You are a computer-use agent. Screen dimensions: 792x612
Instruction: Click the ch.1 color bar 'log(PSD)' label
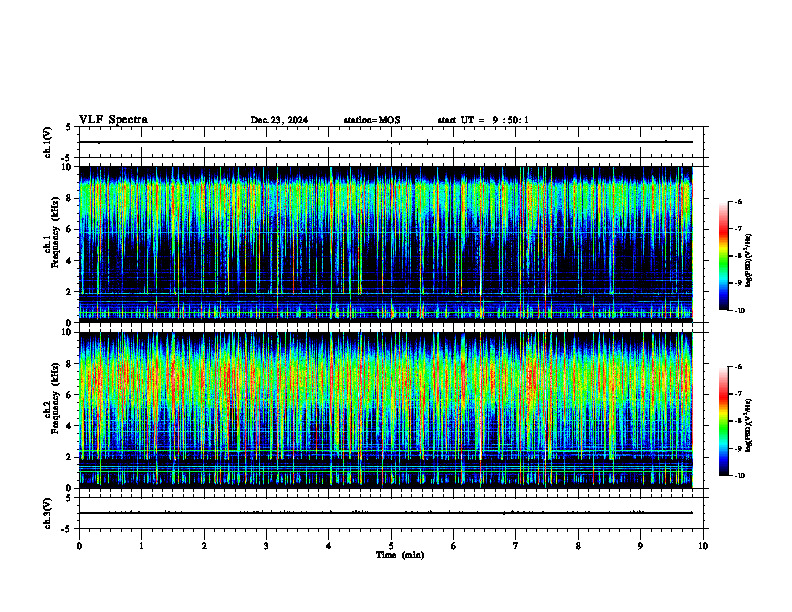(x=749, y=260)
